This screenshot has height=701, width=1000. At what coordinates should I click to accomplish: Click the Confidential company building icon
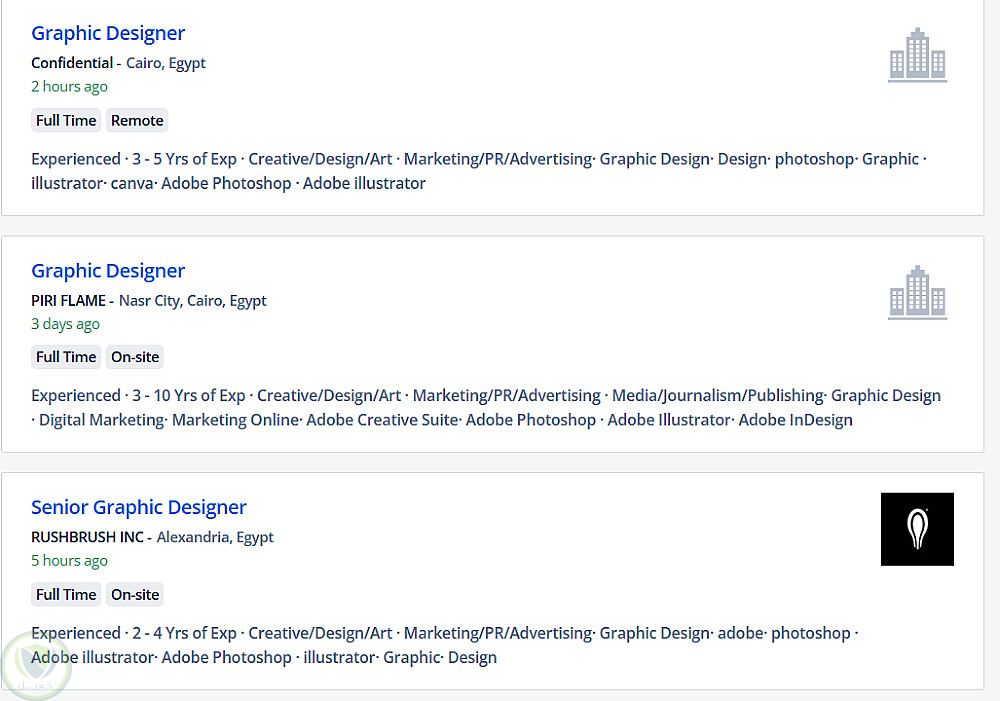click(x=917, y=55)
